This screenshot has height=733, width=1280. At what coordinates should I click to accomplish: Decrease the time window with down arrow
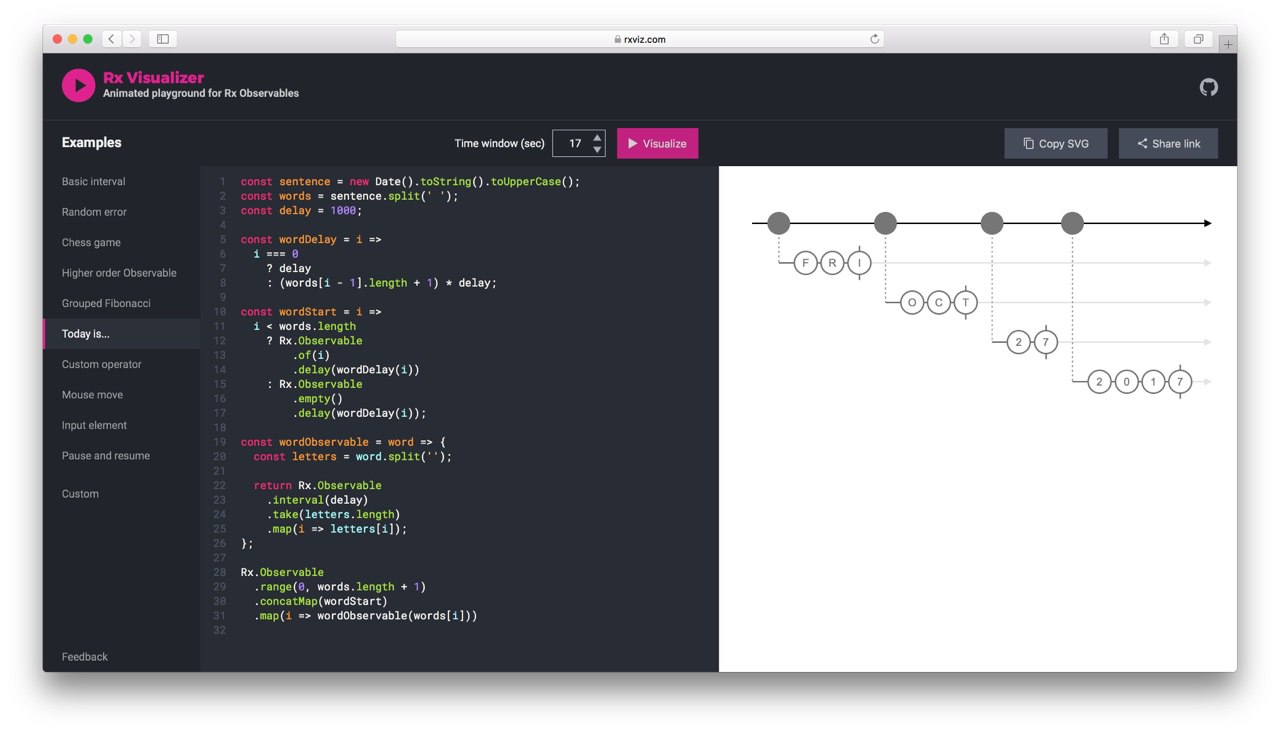pyautogui.click(x=598, y=149)
